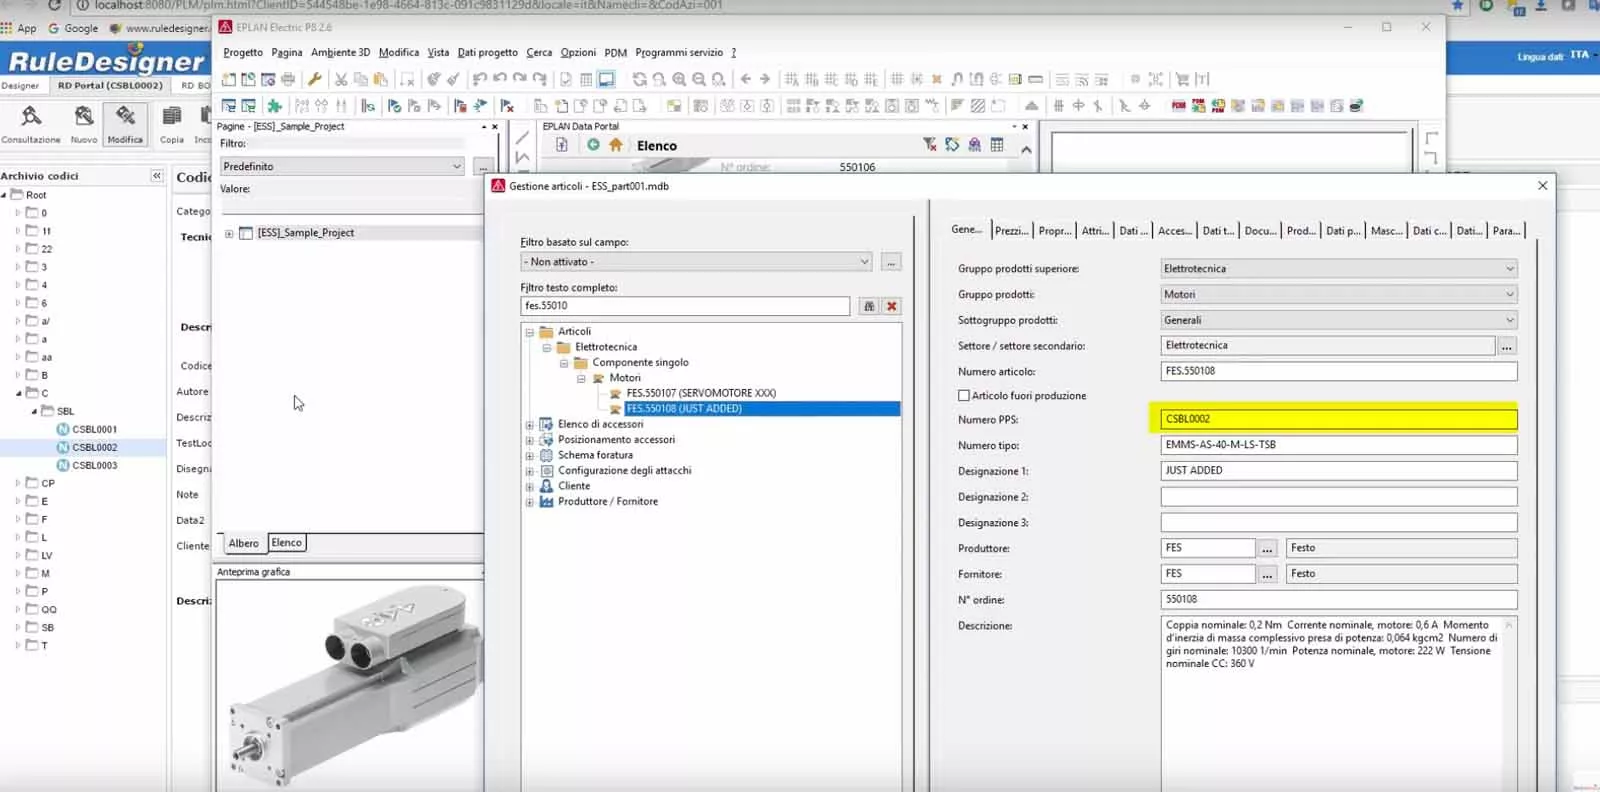1600x792 pixels.
Task: Click the green back icon in EPLAN Data Portal
Action: 593,145
